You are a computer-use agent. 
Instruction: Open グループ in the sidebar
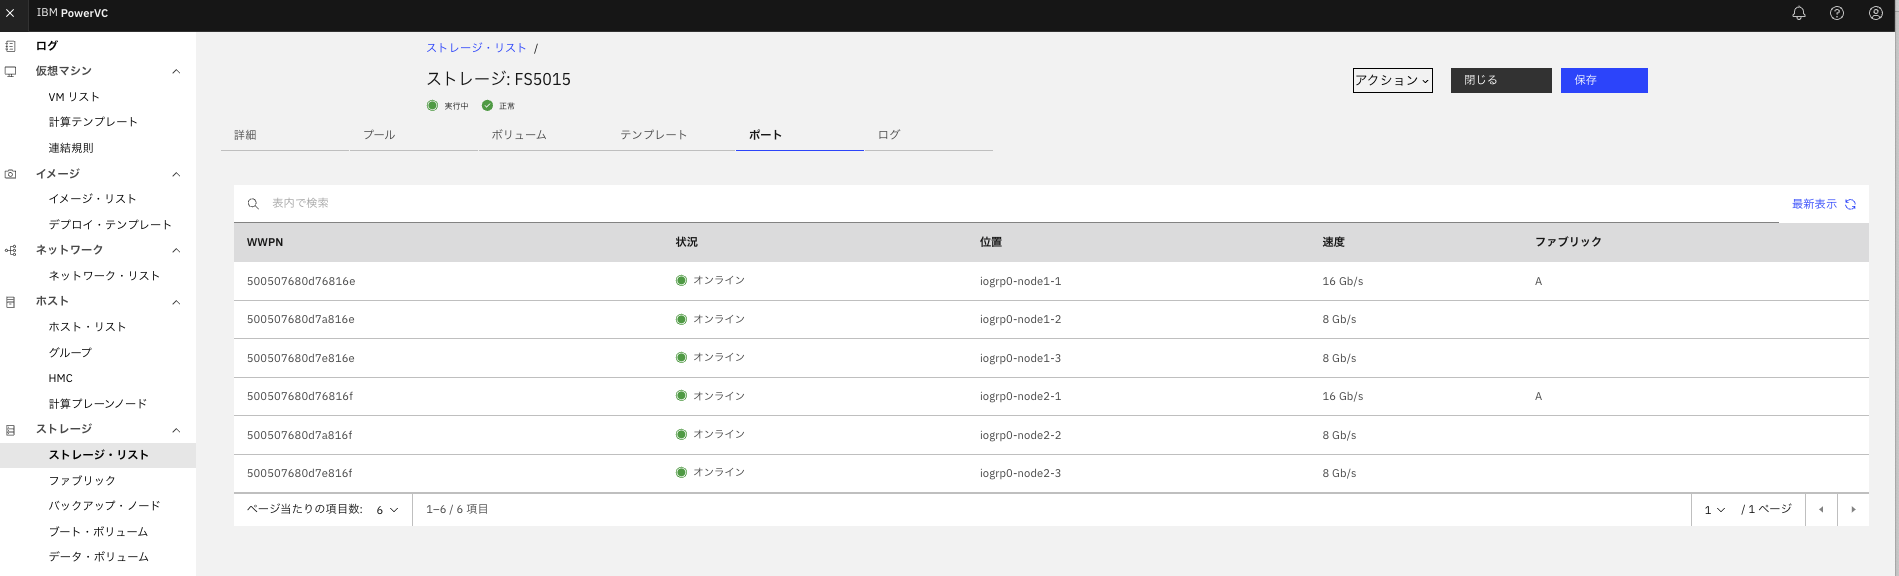coord(70,353)
